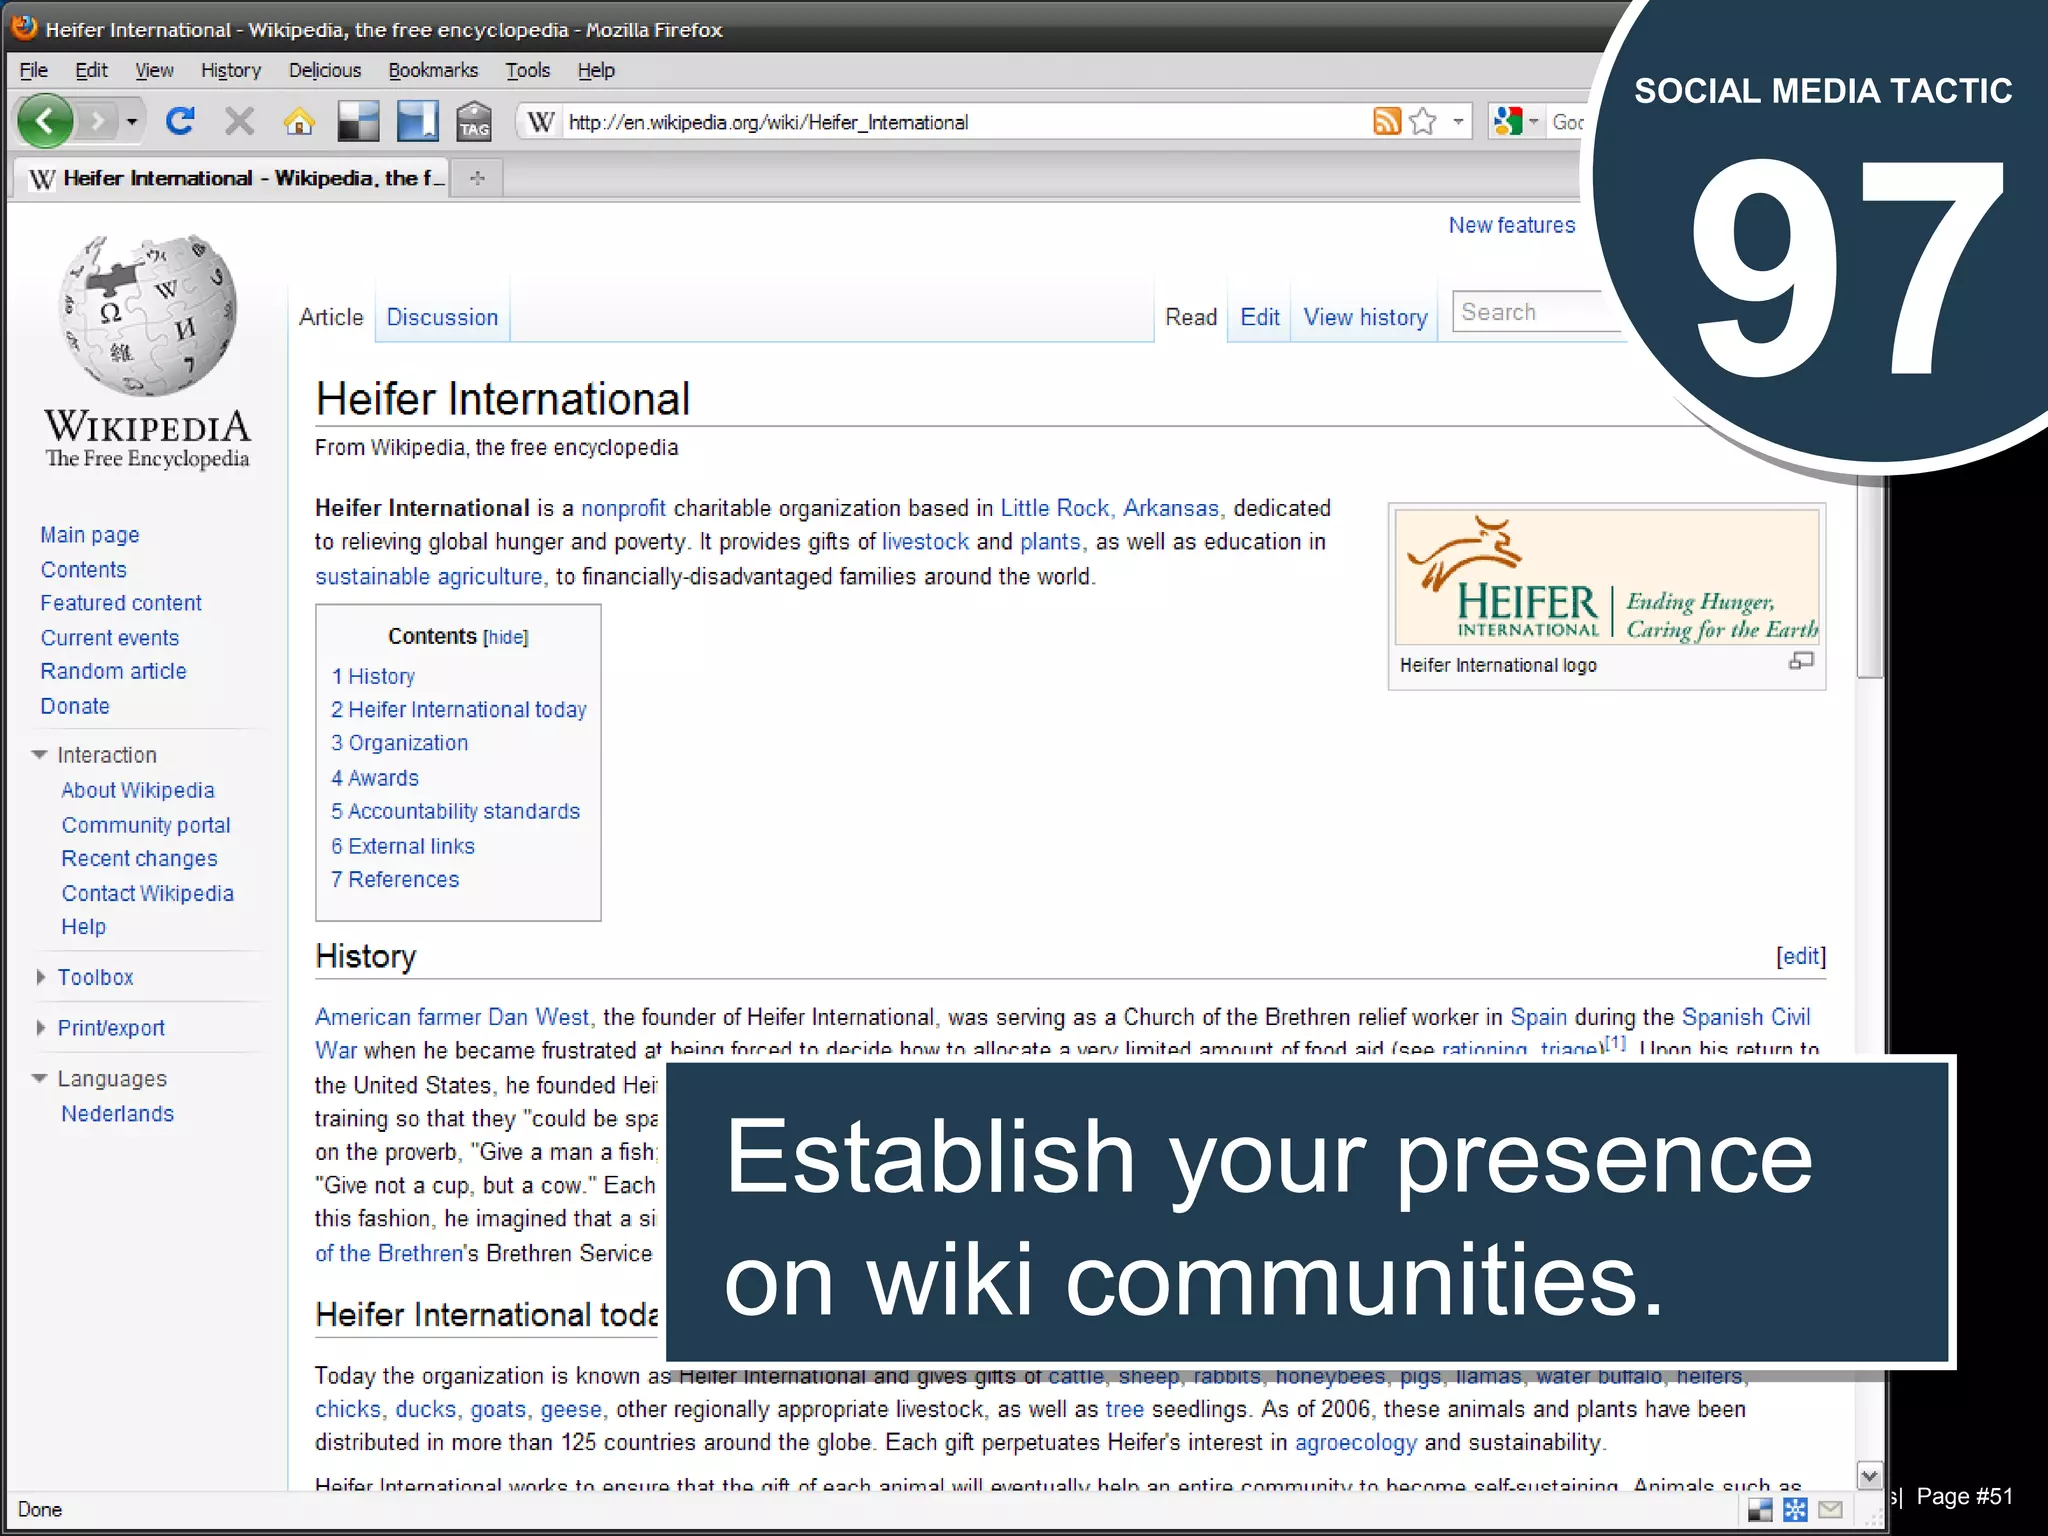Reload the page with the refresh icon
The height and width of the screenshot is (1536, 2048).
click(180, 122)
